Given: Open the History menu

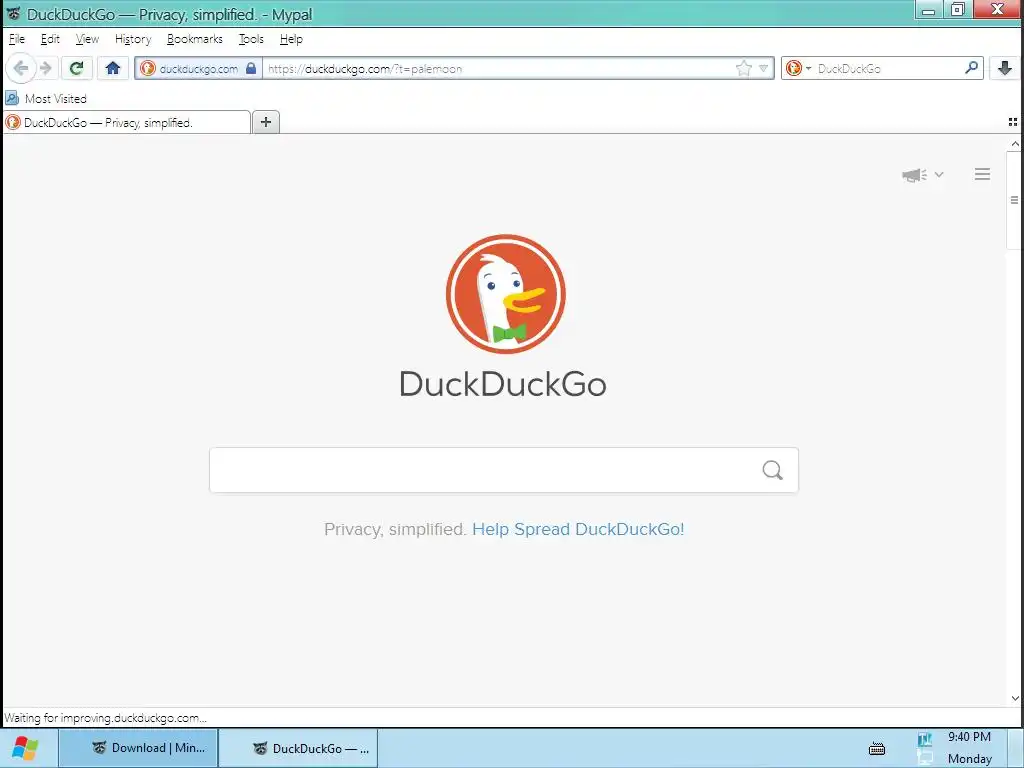Looking at the screenshot, I should point(133,39).
